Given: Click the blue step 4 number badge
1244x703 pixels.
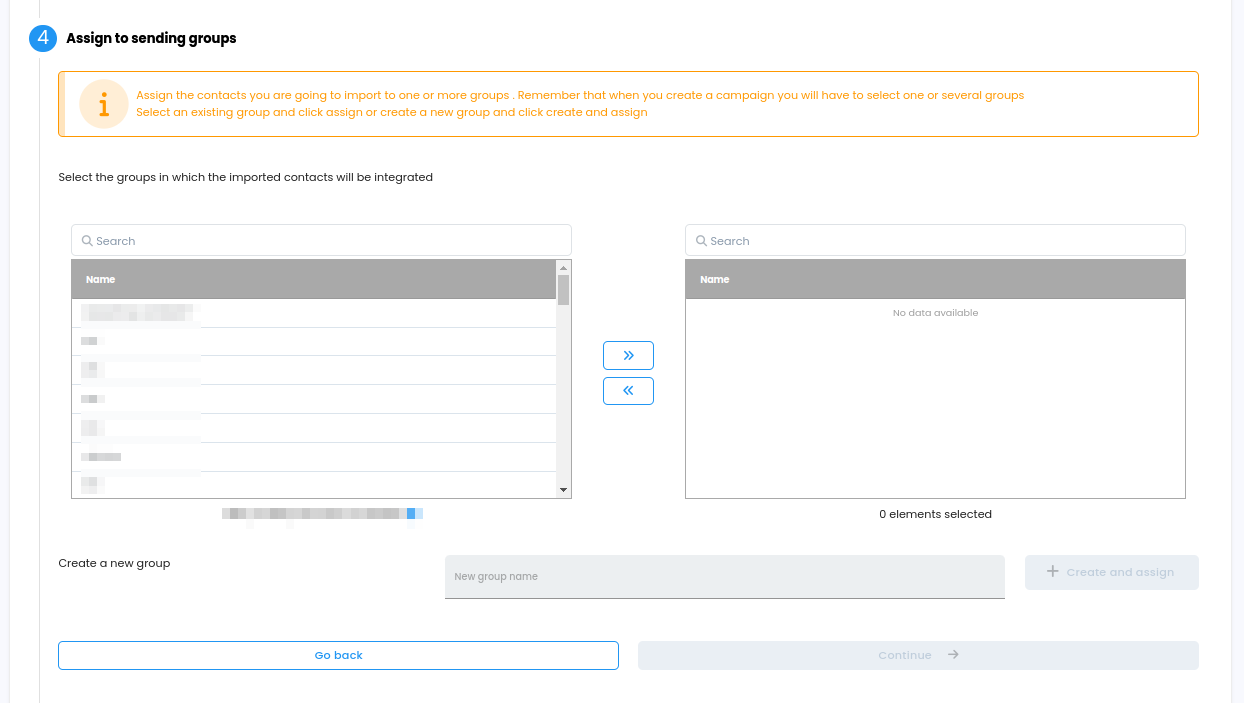Looking at the screenshot, I should [43, 38].
